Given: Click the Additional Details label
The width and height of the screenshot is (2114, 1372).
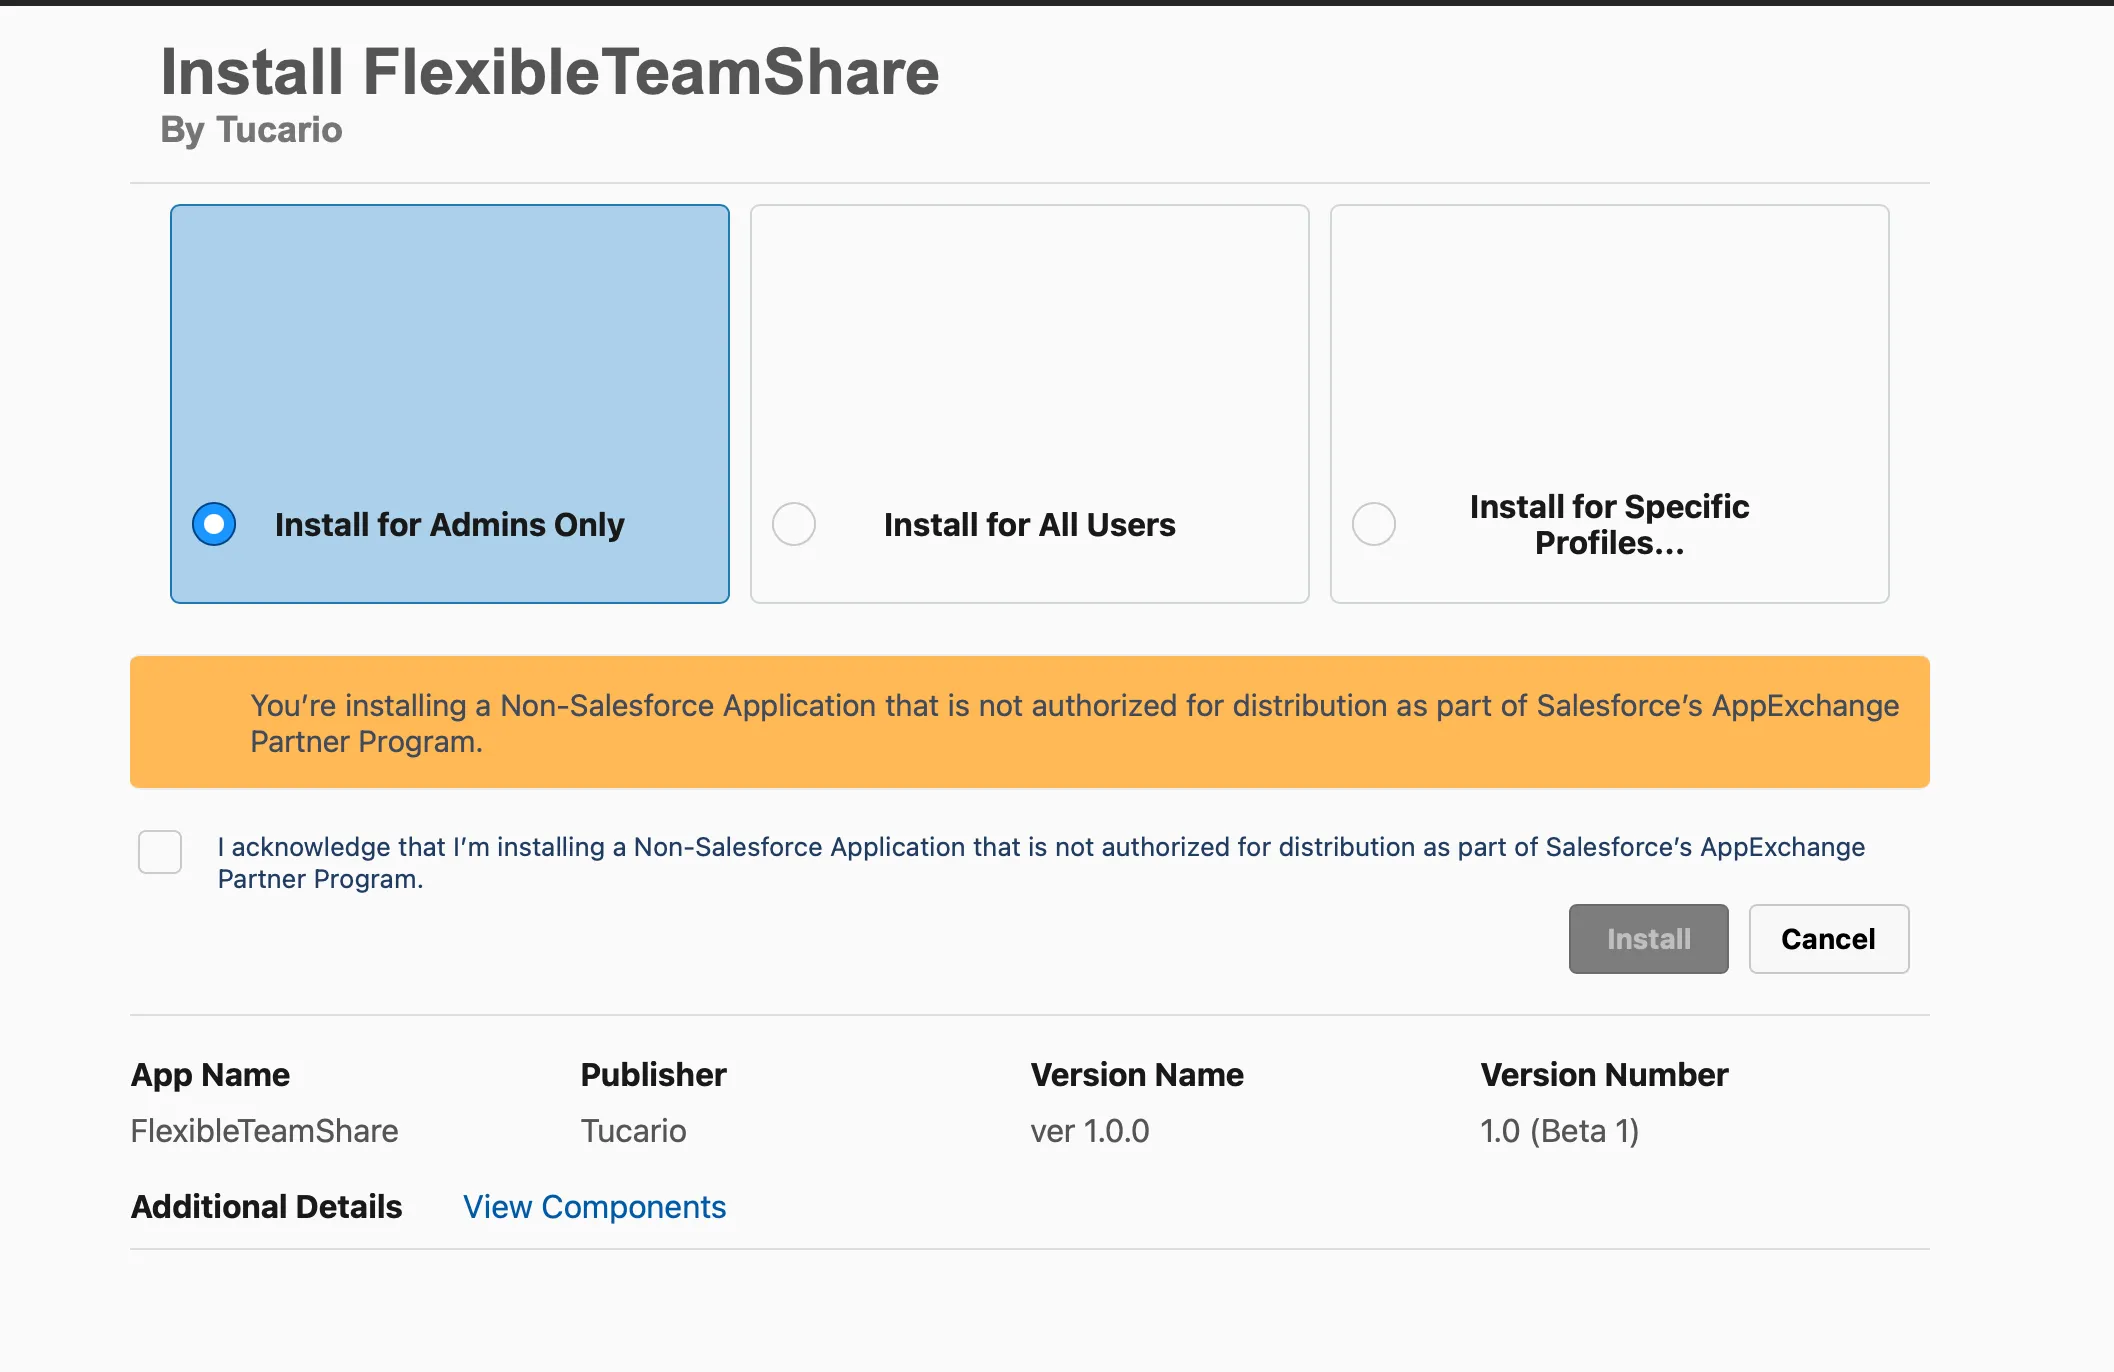Looking at the screenshot, I should 266,1207.
